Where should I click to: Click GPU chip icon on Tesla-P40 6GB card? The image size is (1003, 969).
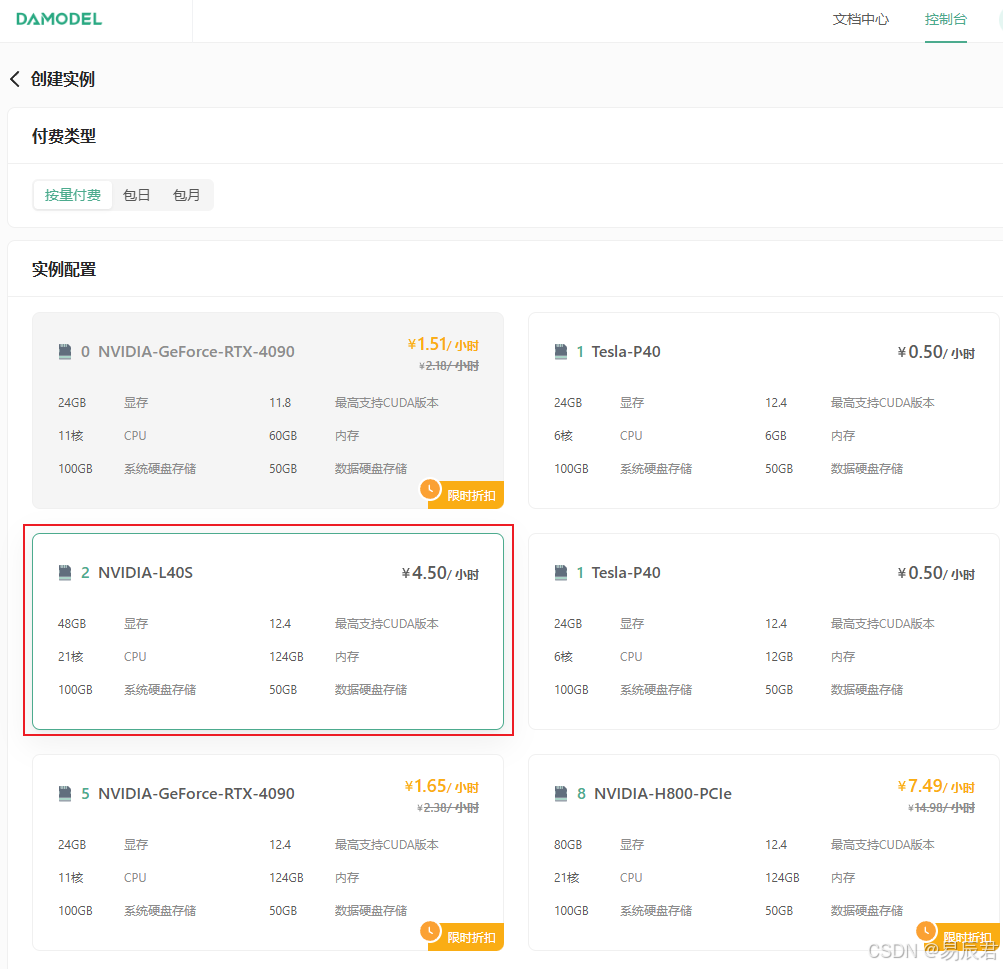click(x=561, y=352)
